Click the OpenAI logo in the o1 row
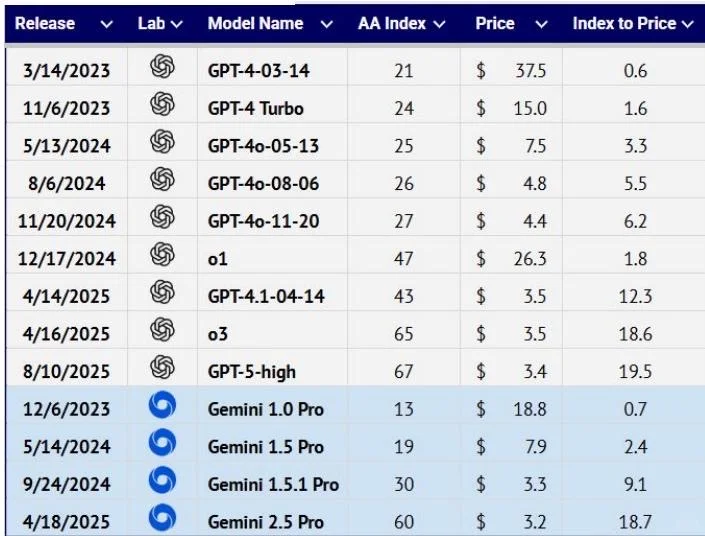 [162, 254]
